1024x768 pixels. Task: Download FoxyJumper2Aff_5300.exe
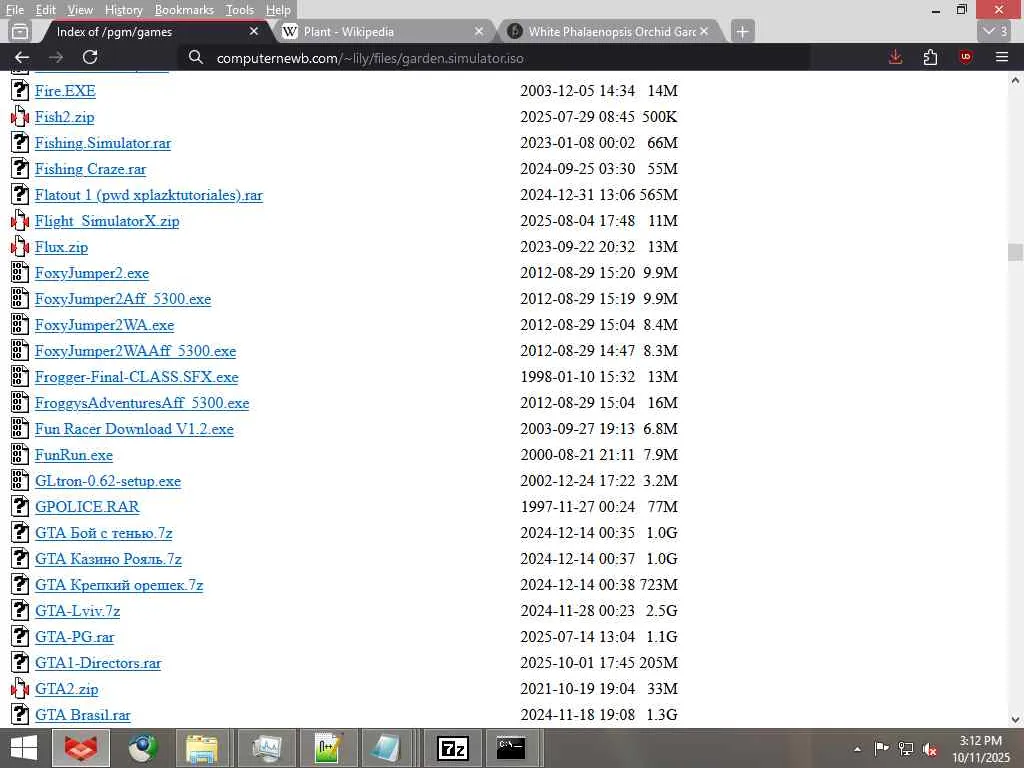[123, 299]
